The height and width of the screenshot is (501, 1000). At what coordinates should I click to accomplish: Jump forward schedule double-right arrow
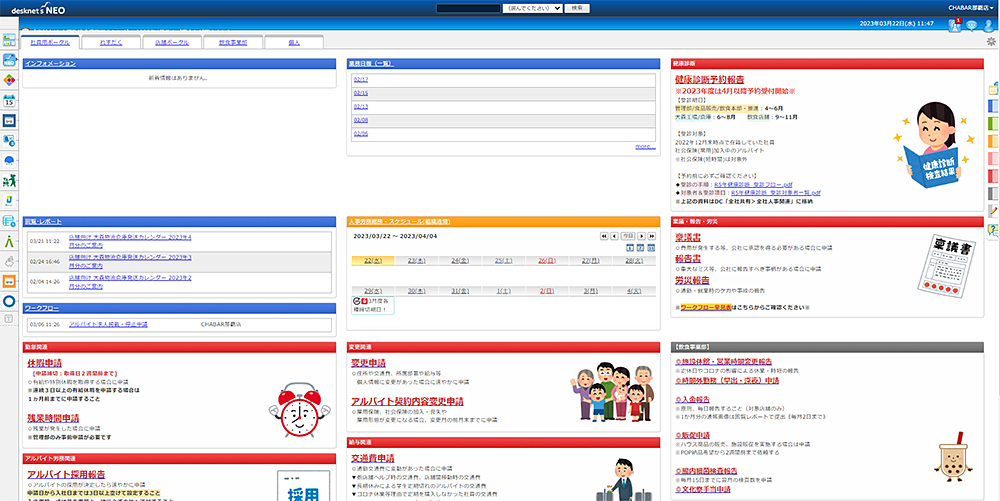[x=651, y=236]
